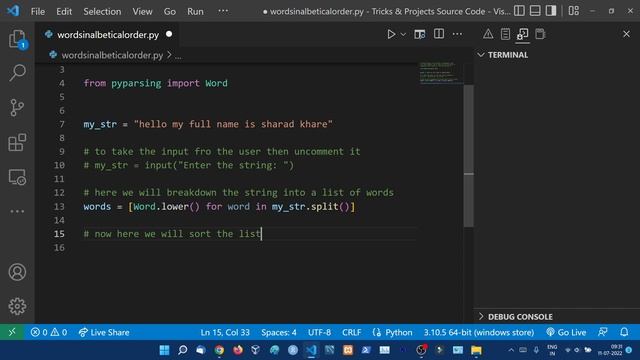Go to line via Ln 15, Col 33
Image resolution: width=640 pixels, height=360 pixels.
(225, 332)
